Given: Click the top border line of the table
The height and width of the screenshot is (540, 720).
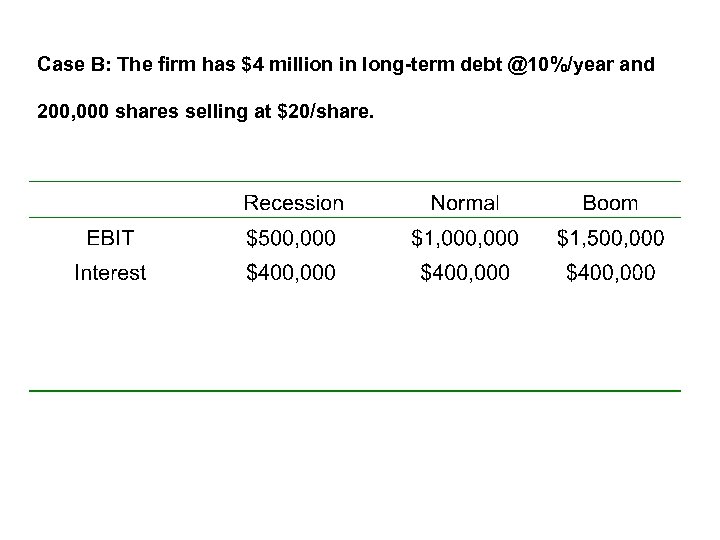Looking at the screenshot, I should pos(355,182).
